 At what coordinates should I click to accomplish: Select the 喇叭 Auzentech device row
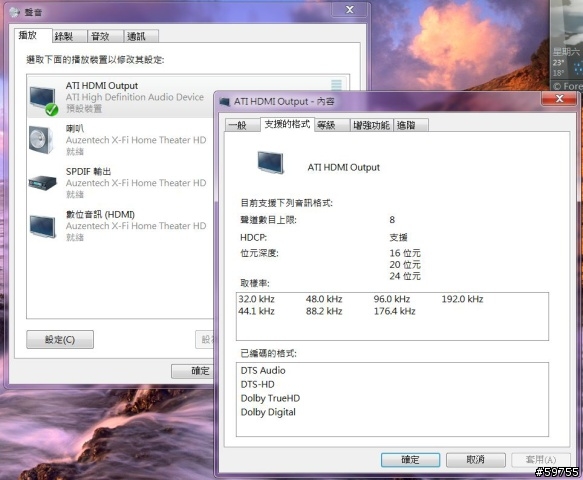121,140
